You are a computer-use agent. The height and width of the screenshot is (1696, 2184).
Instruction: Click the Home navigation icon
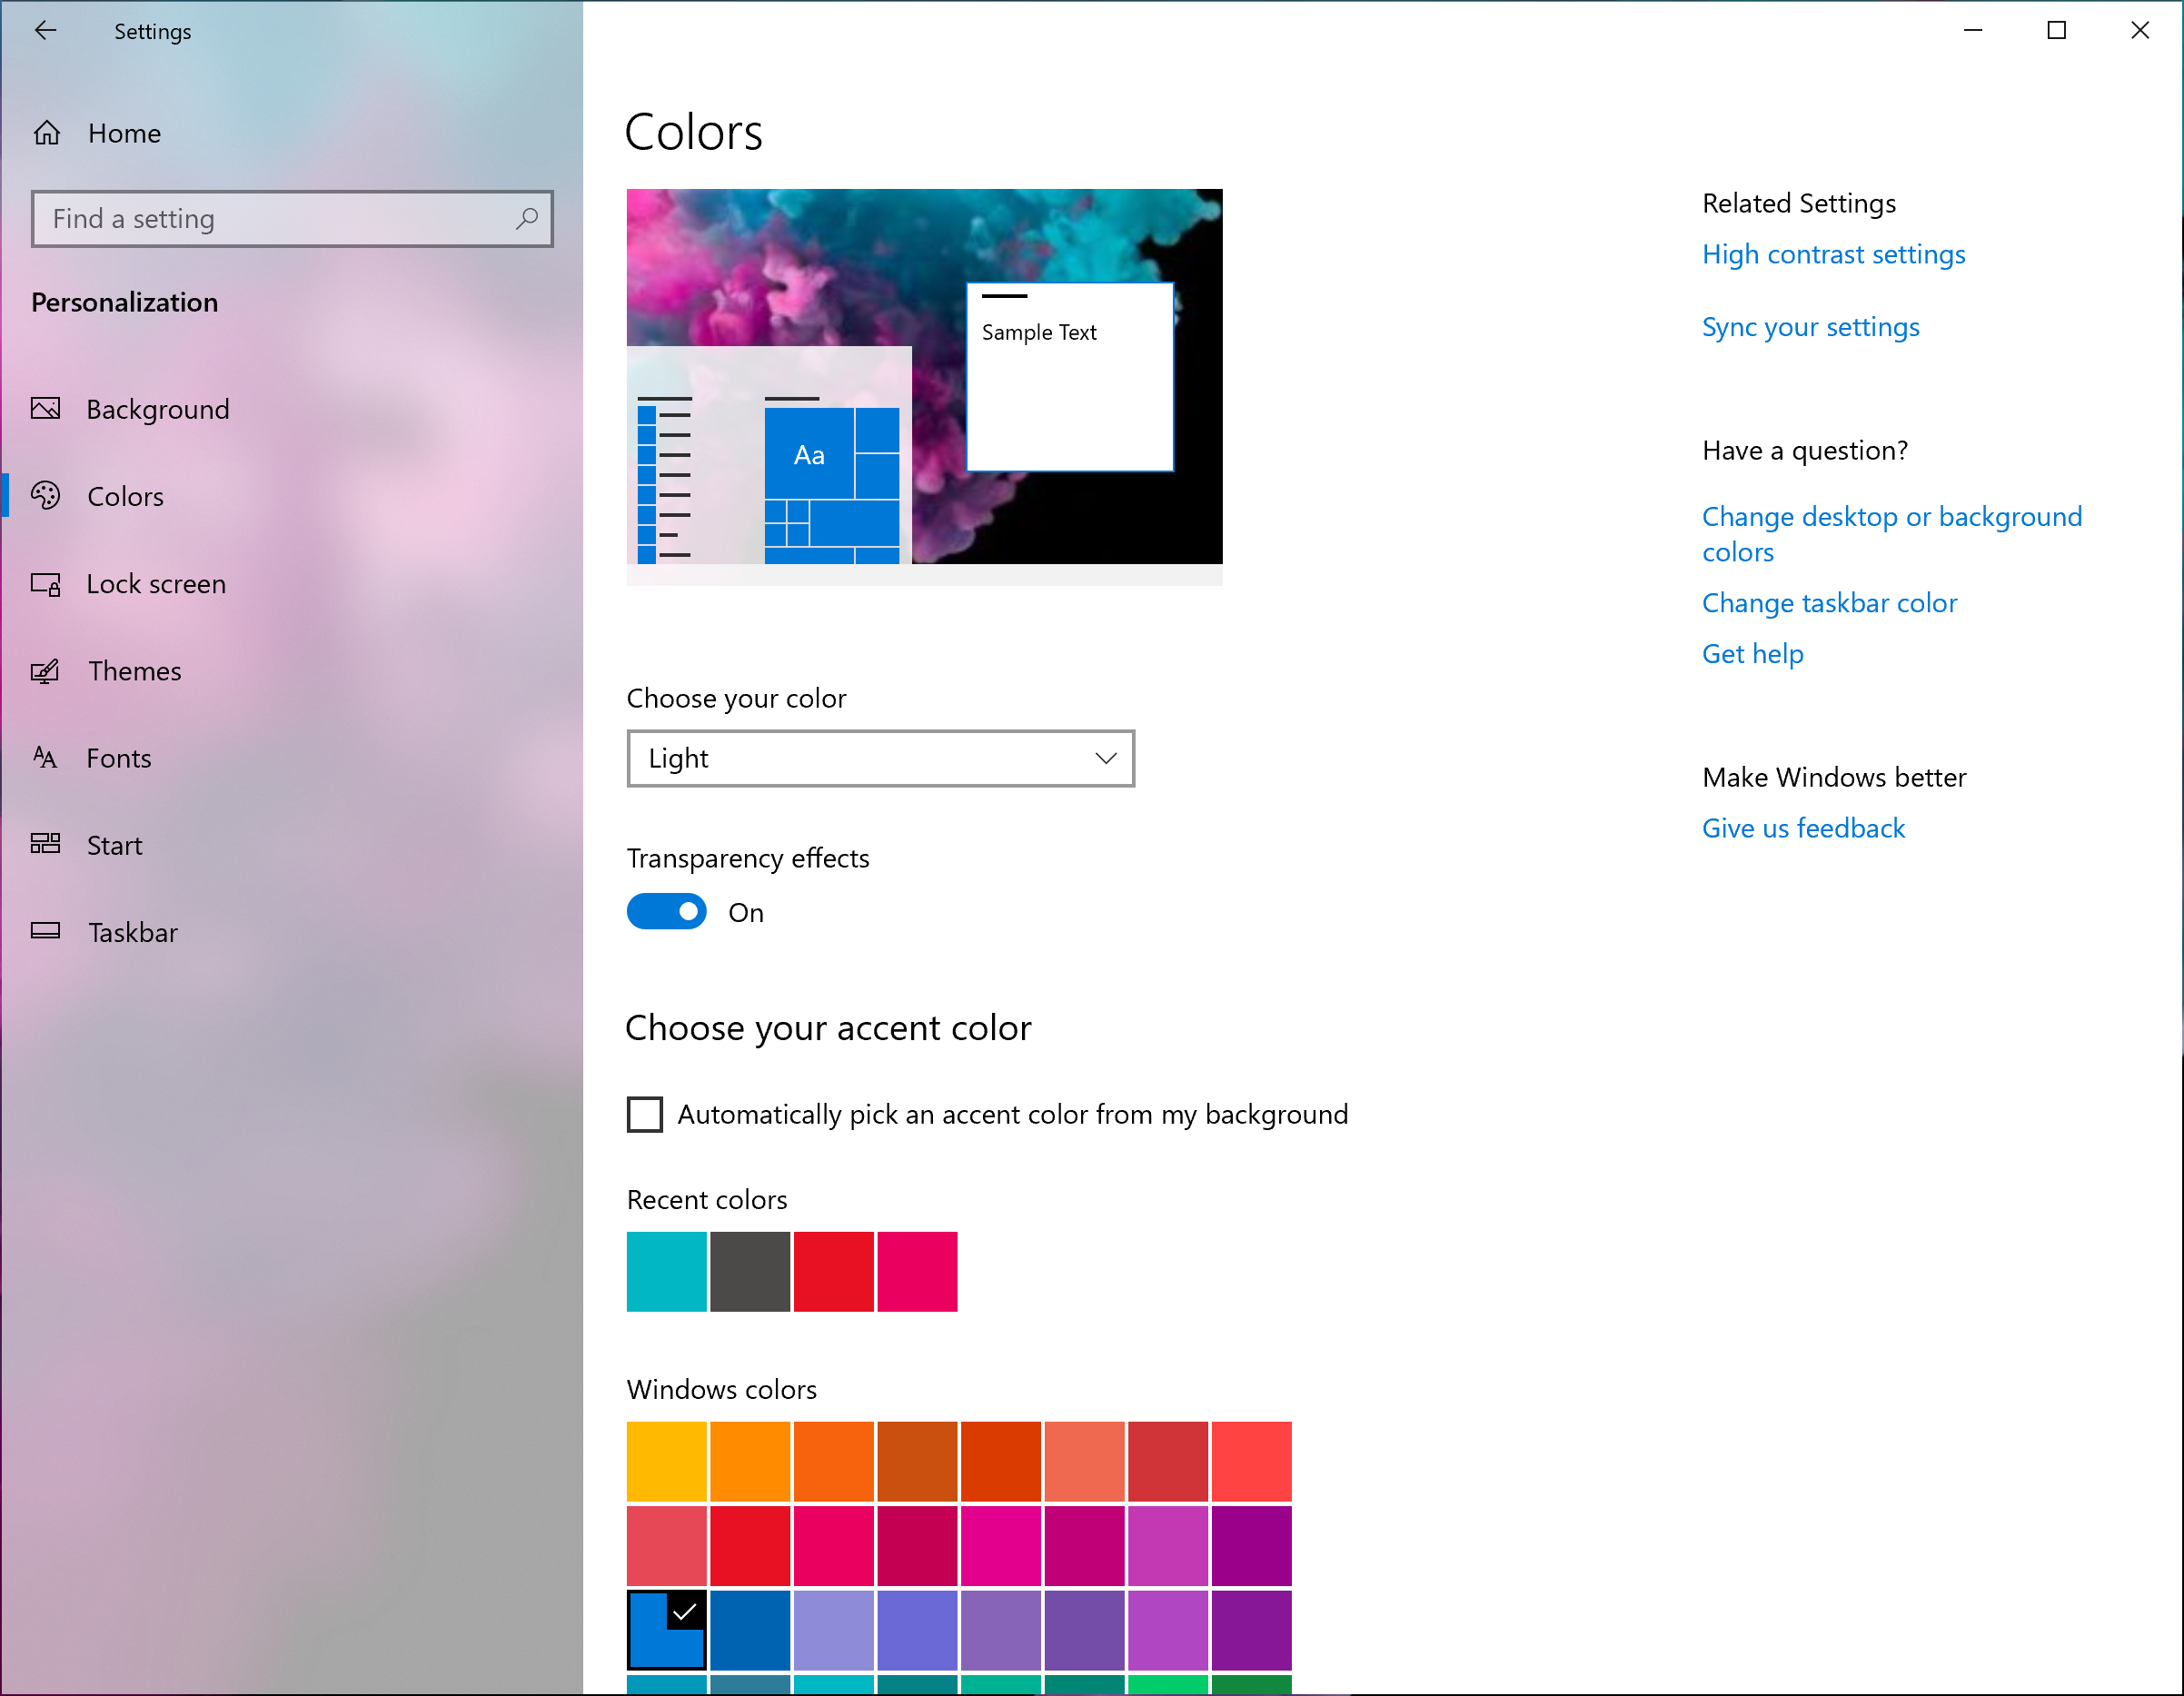tap(48, 131)
